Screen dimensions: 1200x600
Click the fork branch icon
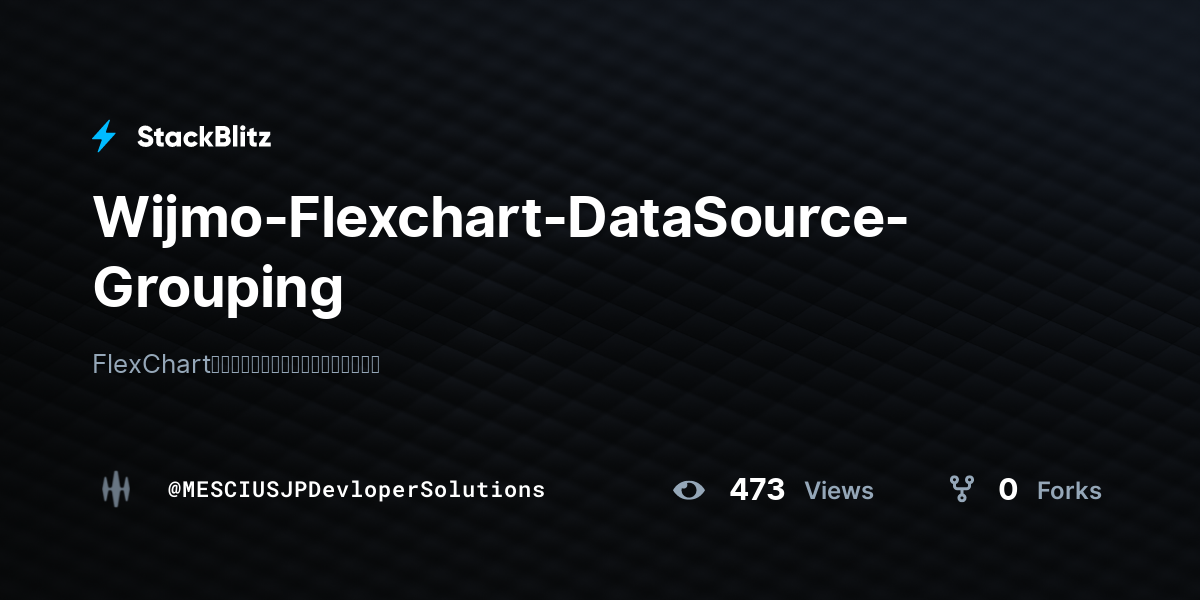(961, 489)
